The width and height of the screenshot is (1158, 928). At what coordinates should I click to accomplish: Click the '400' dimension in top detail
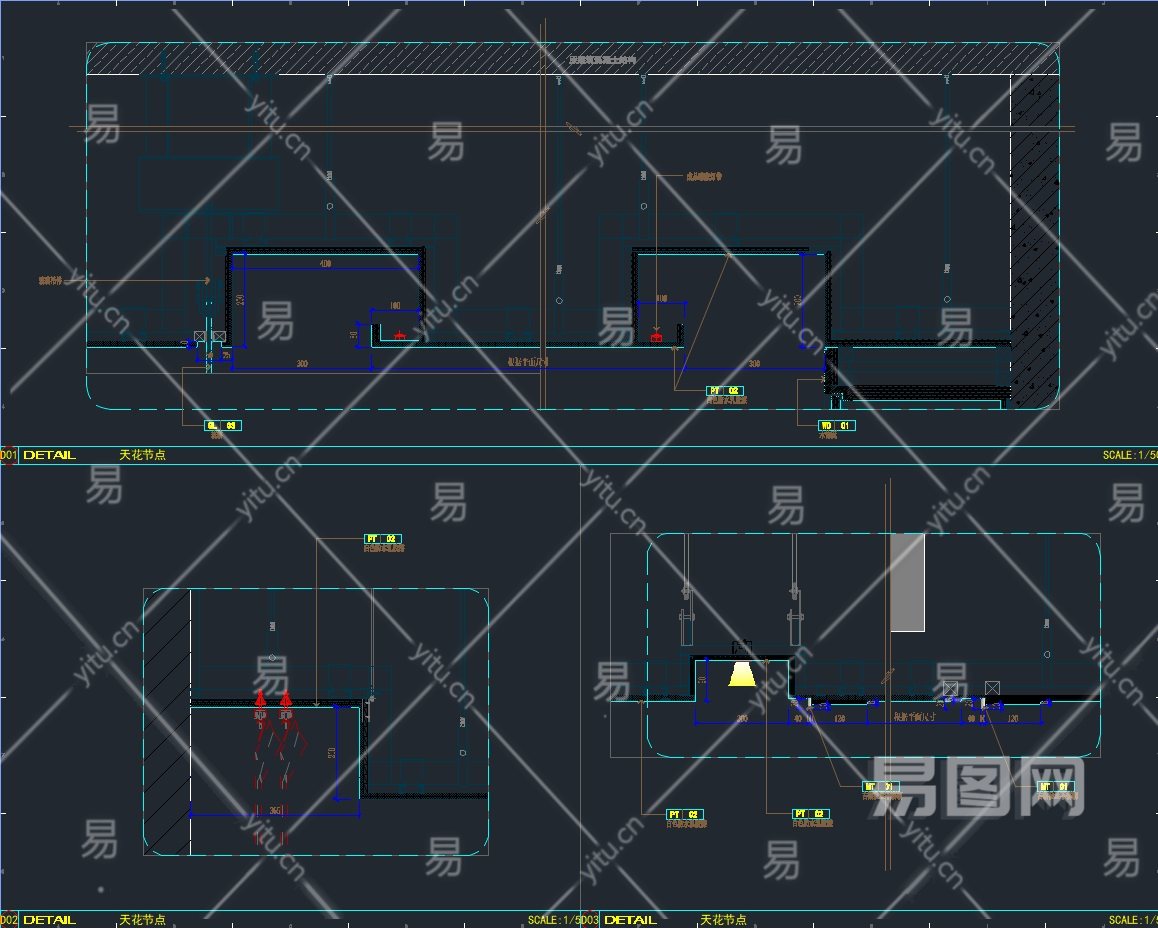click(x=325, y=264)
